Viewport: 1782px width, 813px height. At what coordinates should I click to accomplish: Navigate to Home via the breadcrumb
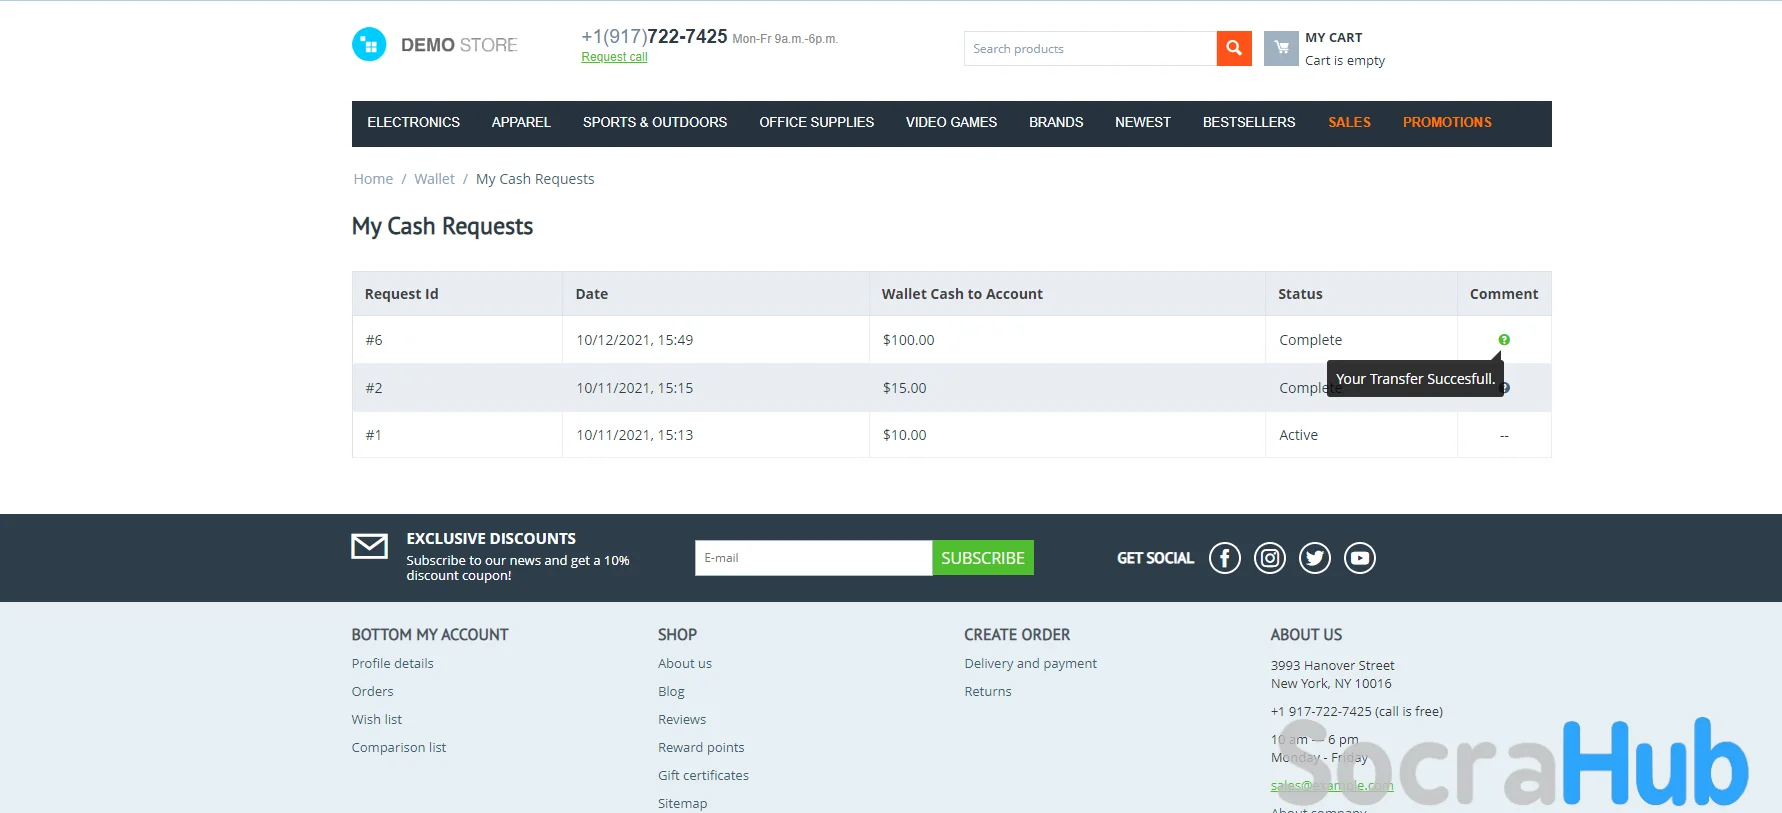(x=373, y=179)
